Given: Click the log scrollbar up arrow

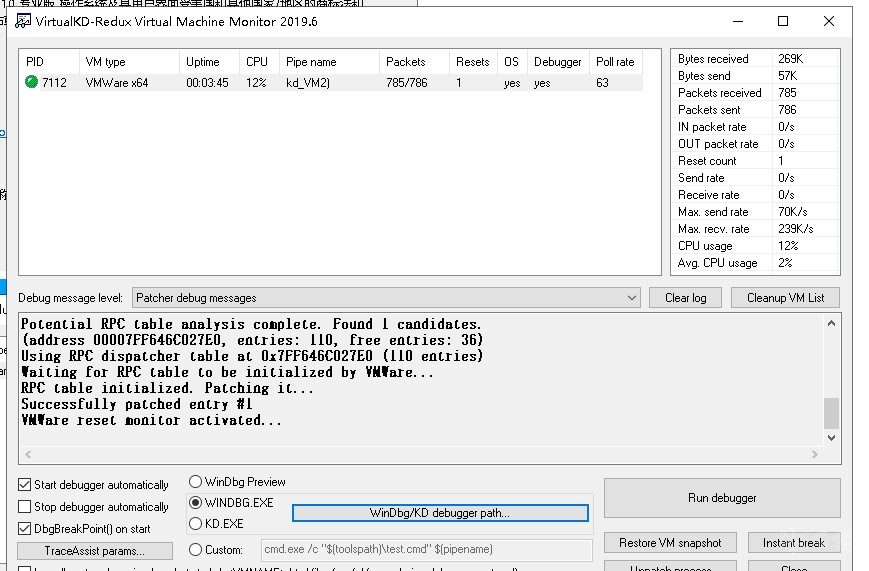Looking at the screenshot, I should (x=831, y=323).
